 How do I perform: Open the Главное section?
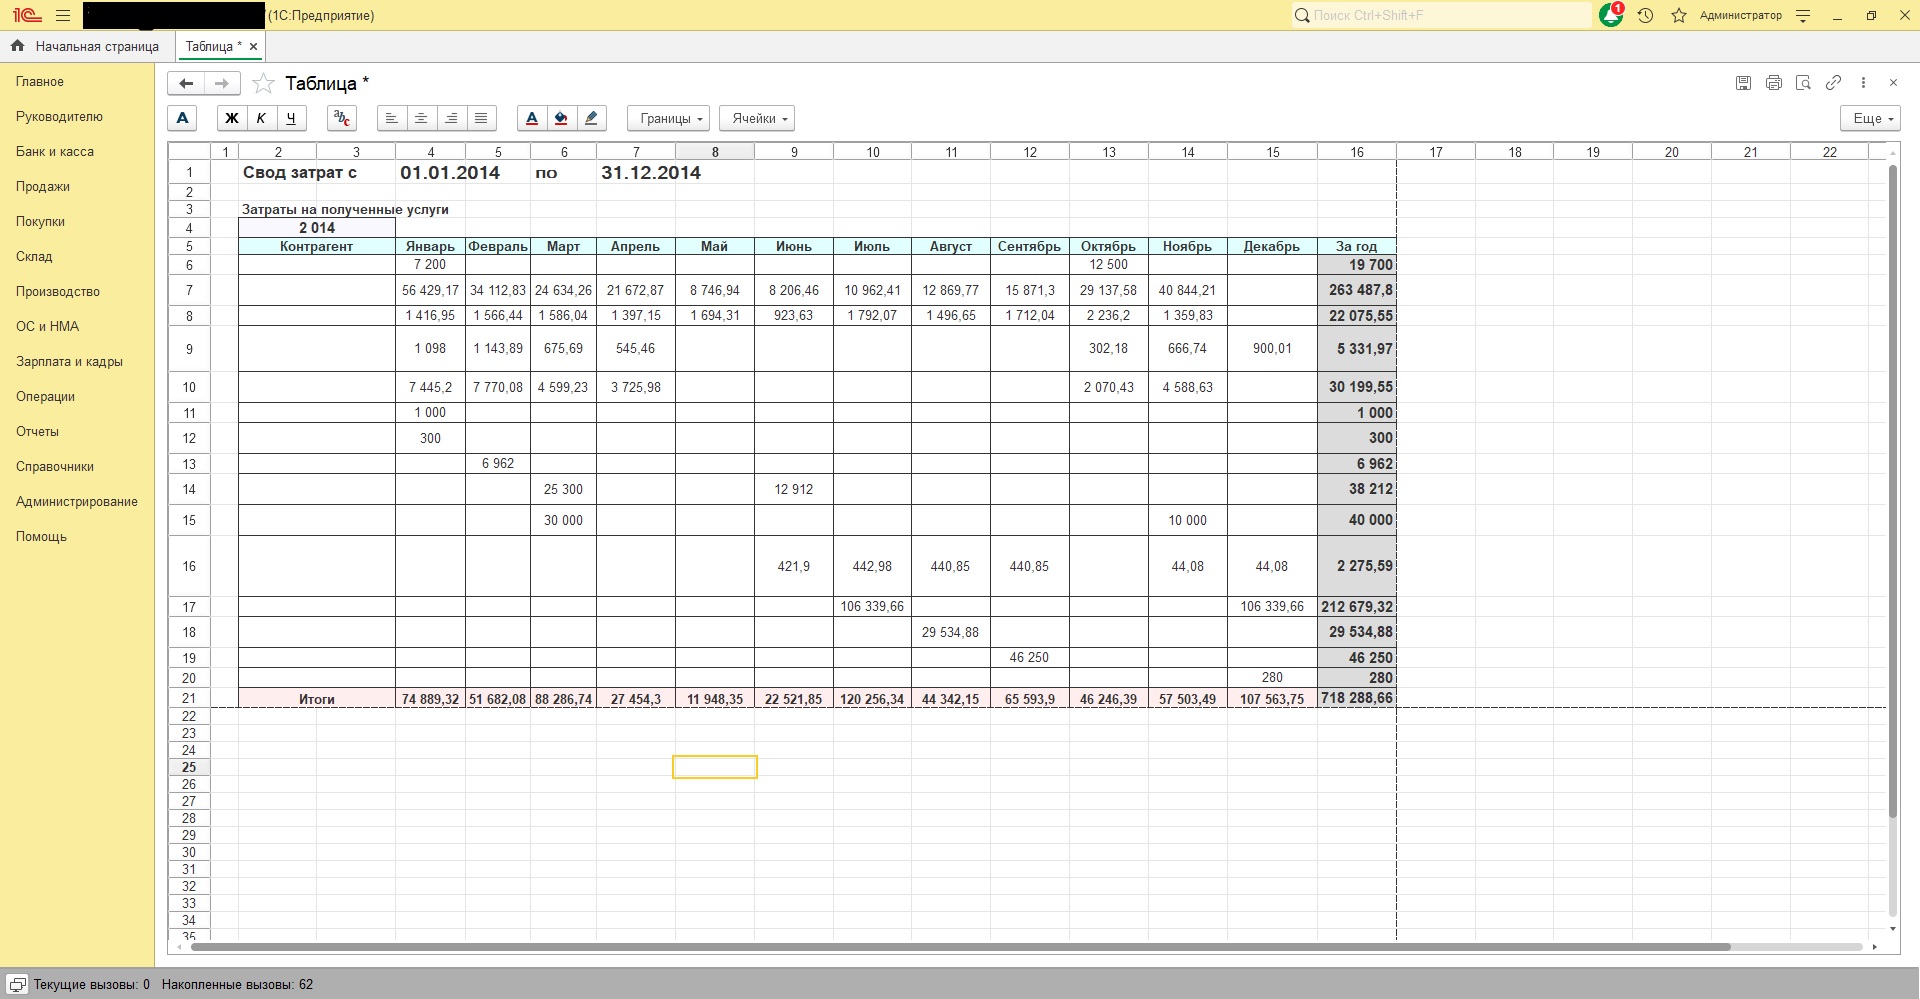40,82
